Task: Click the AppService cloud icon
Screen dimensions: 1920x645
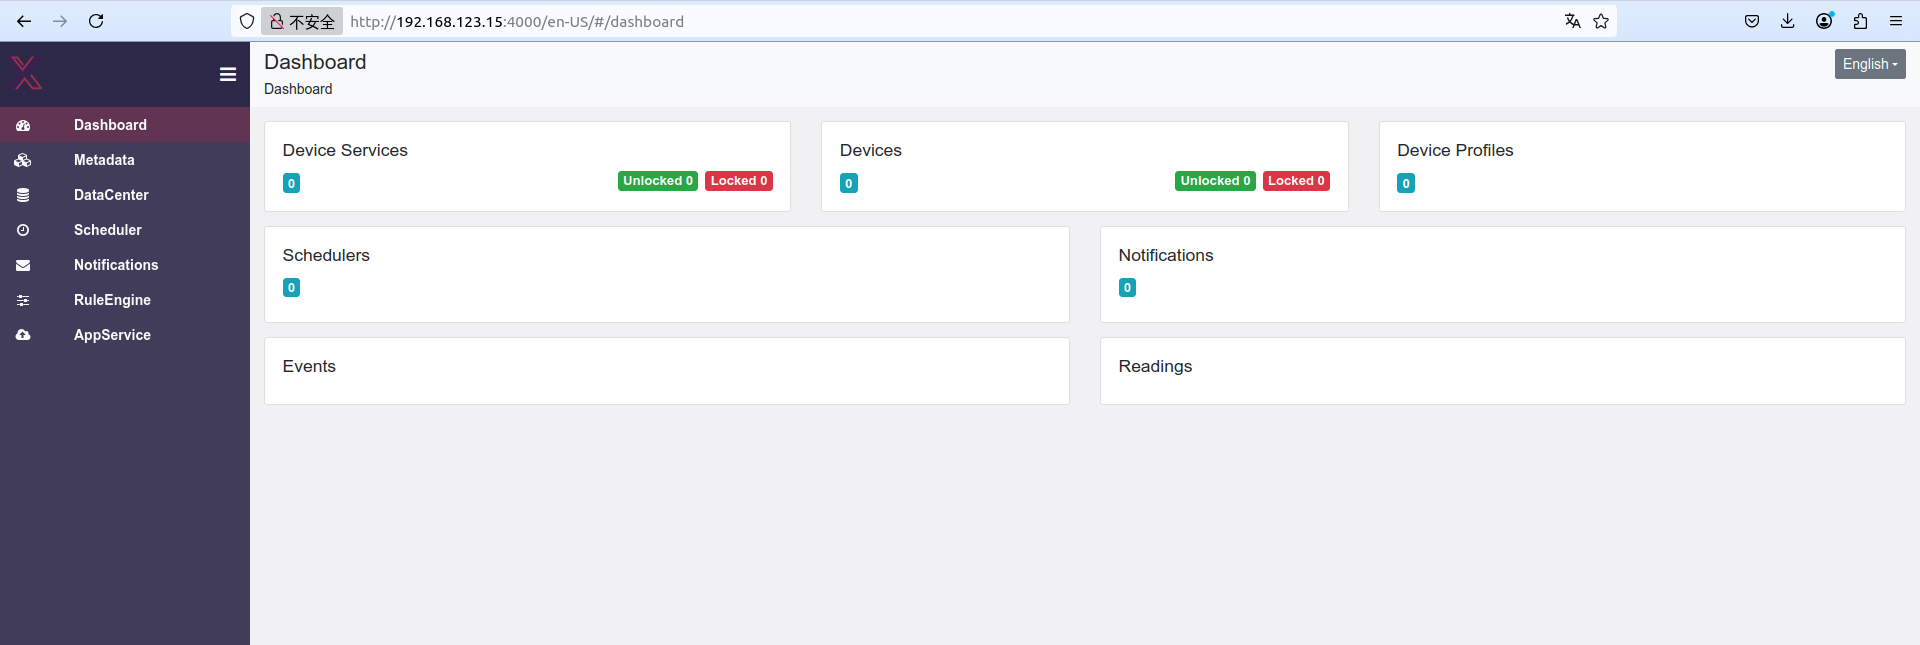Action: [23, 335]
